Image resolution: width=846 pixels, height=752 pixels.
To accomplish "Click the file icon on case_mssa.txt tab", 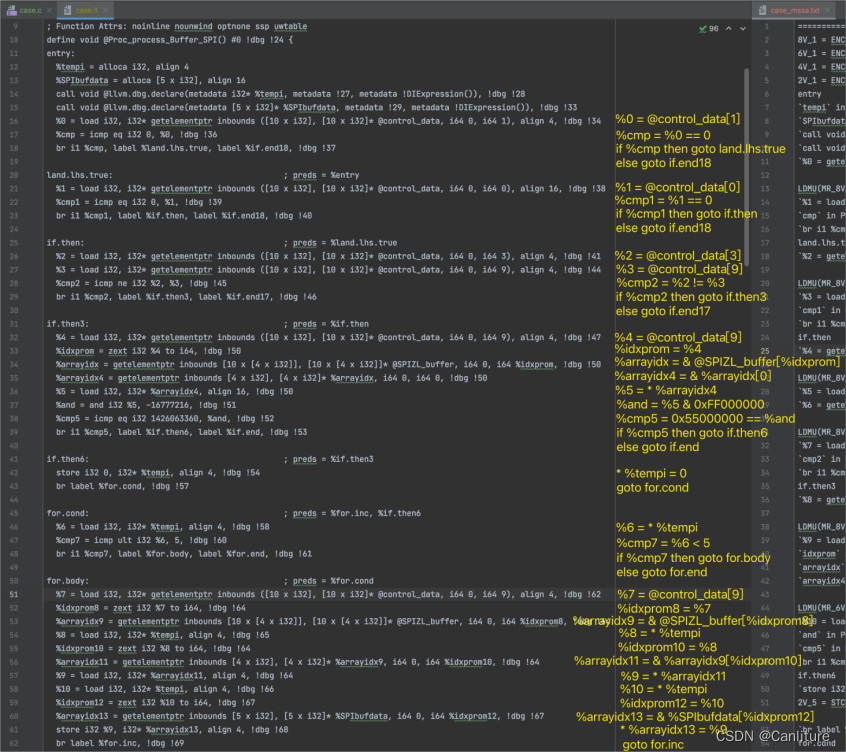I will 762,10.
